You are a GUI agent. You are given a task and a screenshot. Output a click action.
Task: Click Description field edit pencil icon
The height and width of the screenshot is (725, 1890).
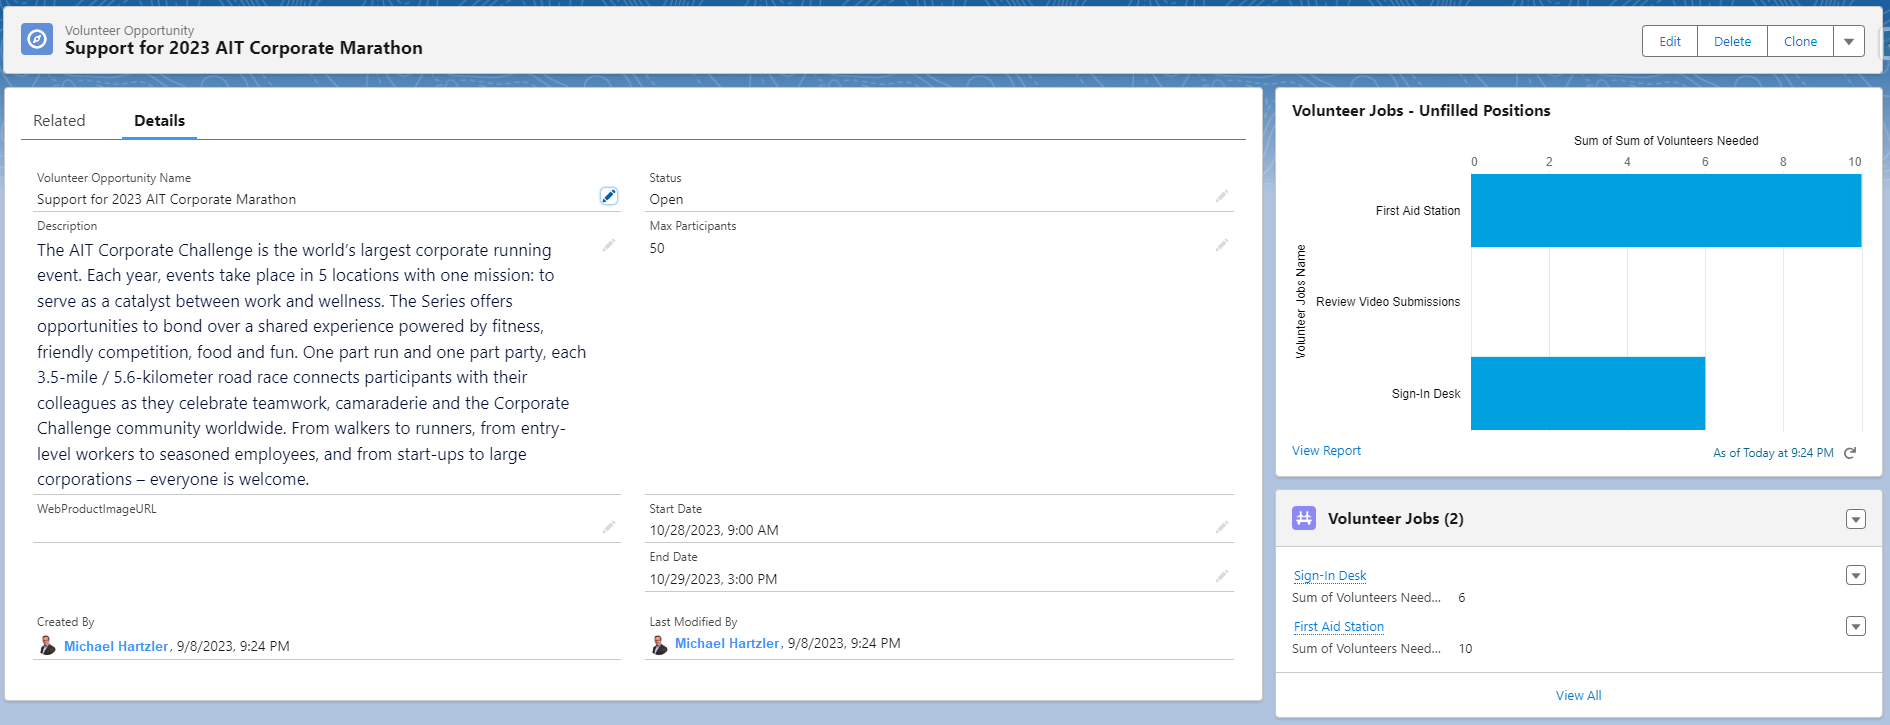pos(608,245)
